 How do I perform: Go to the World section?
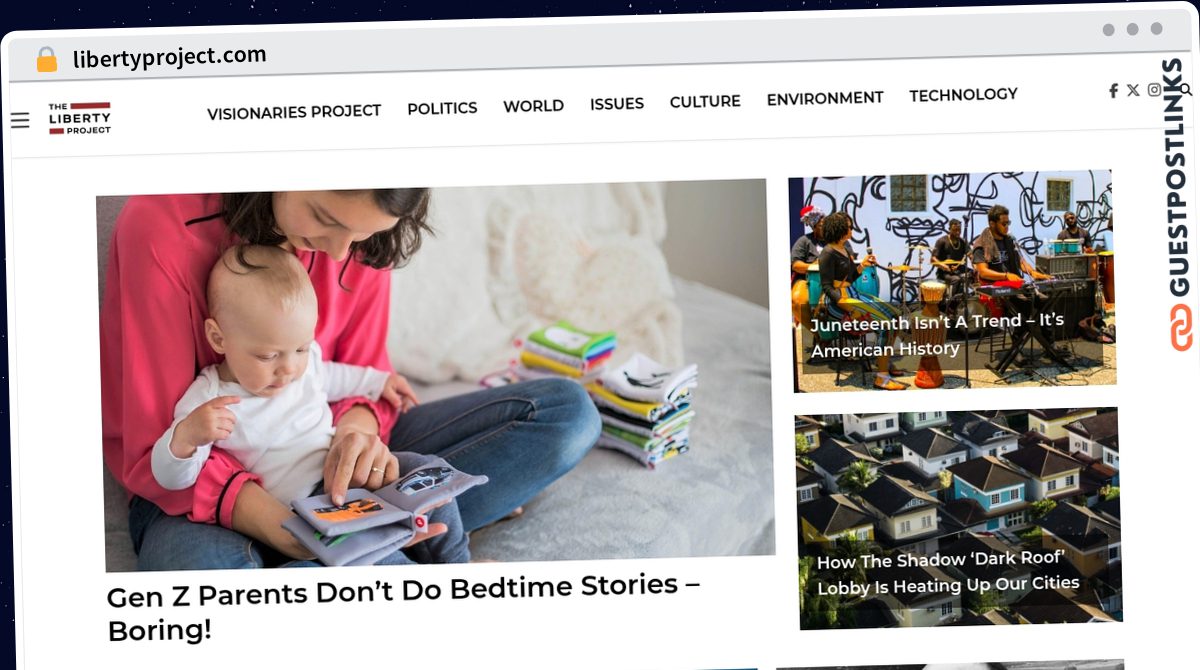click(x=533, y=106)
